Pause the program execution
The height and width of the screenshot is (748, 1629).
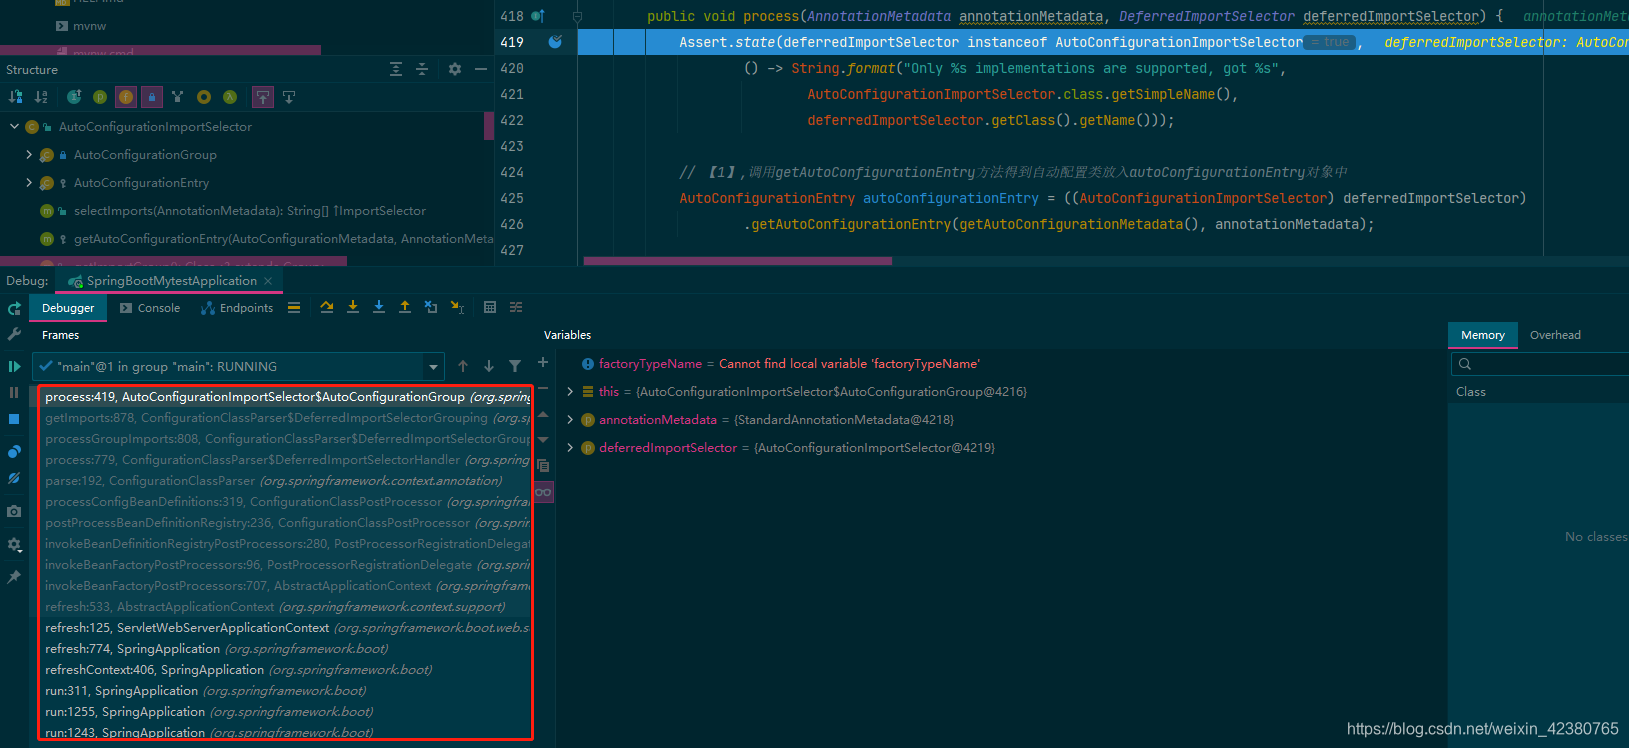click(14, 393)
